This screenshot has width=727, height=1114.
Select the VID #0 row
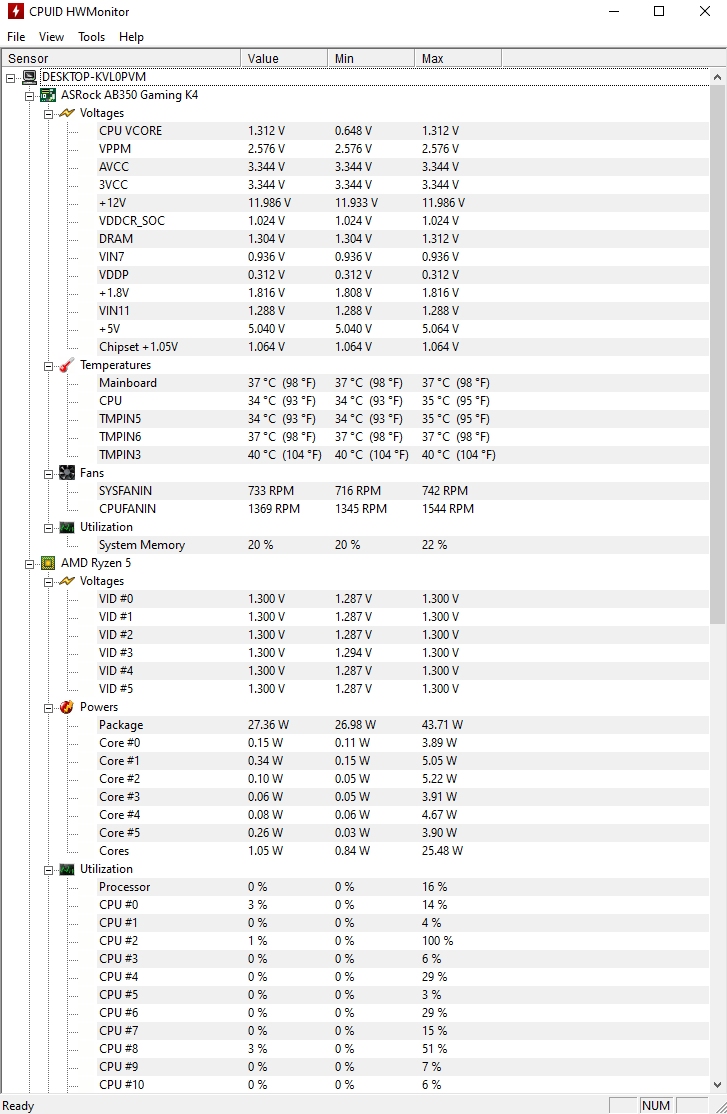404,599
